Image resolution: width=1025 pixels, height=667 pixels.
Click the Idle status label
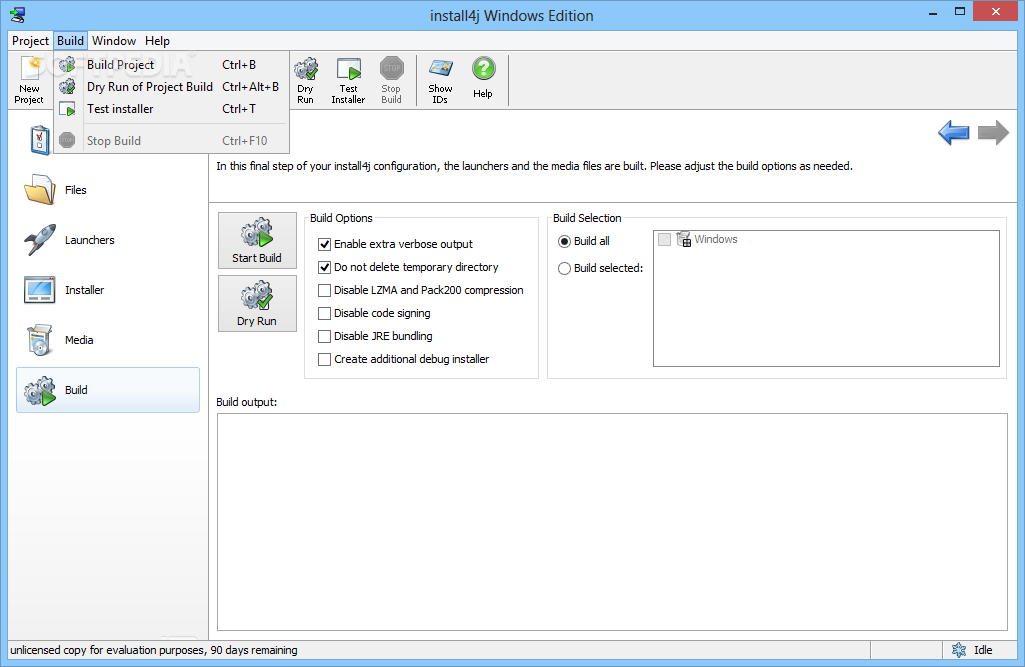(x=983, y=650)
